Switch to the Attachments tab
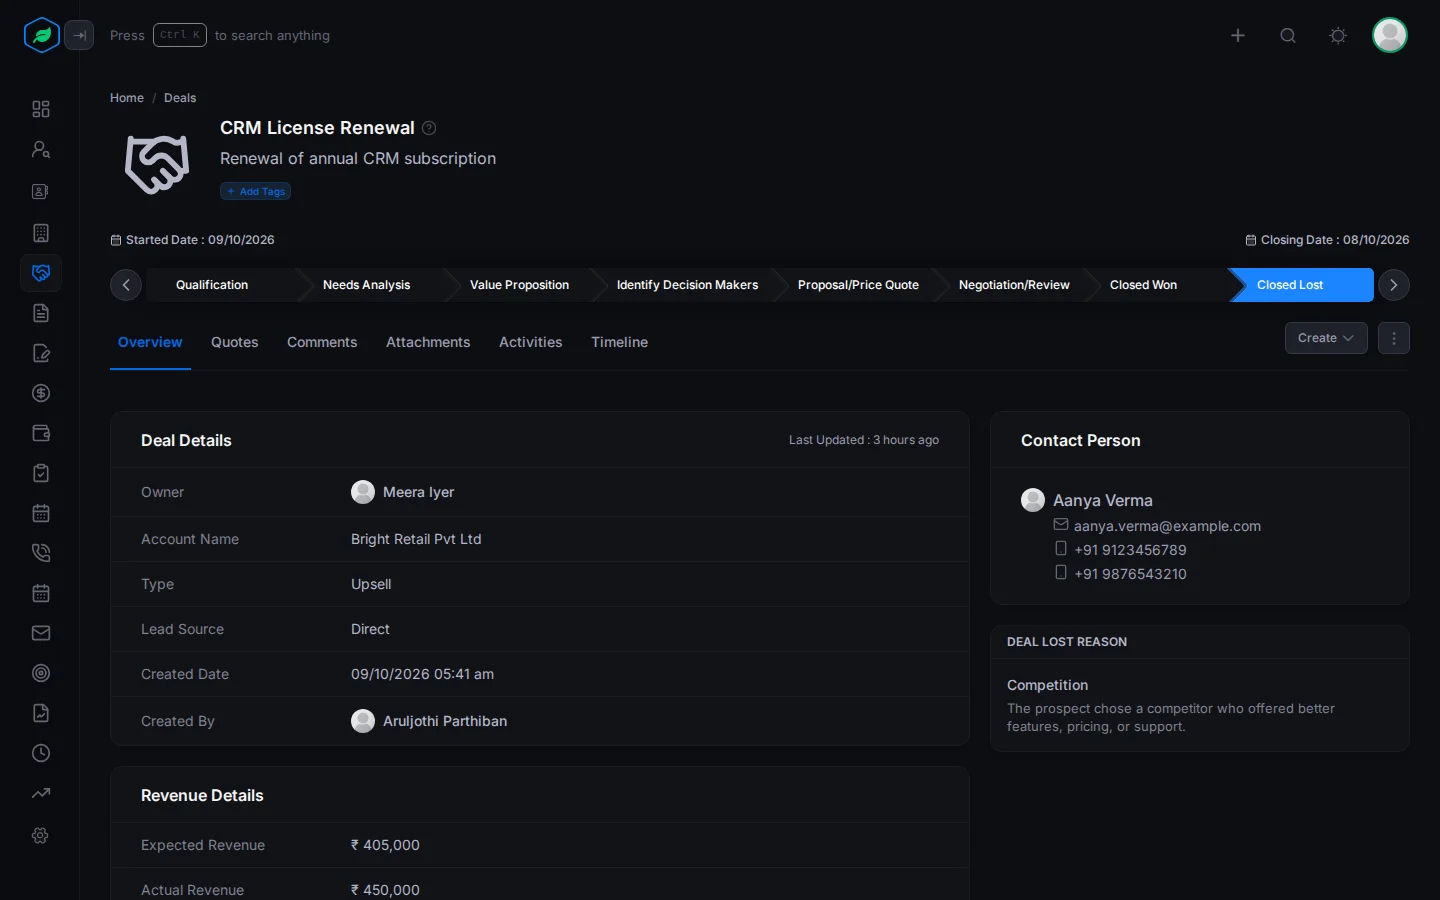The height and width of the screenshot is (900, 1440). tap(428, 342)
